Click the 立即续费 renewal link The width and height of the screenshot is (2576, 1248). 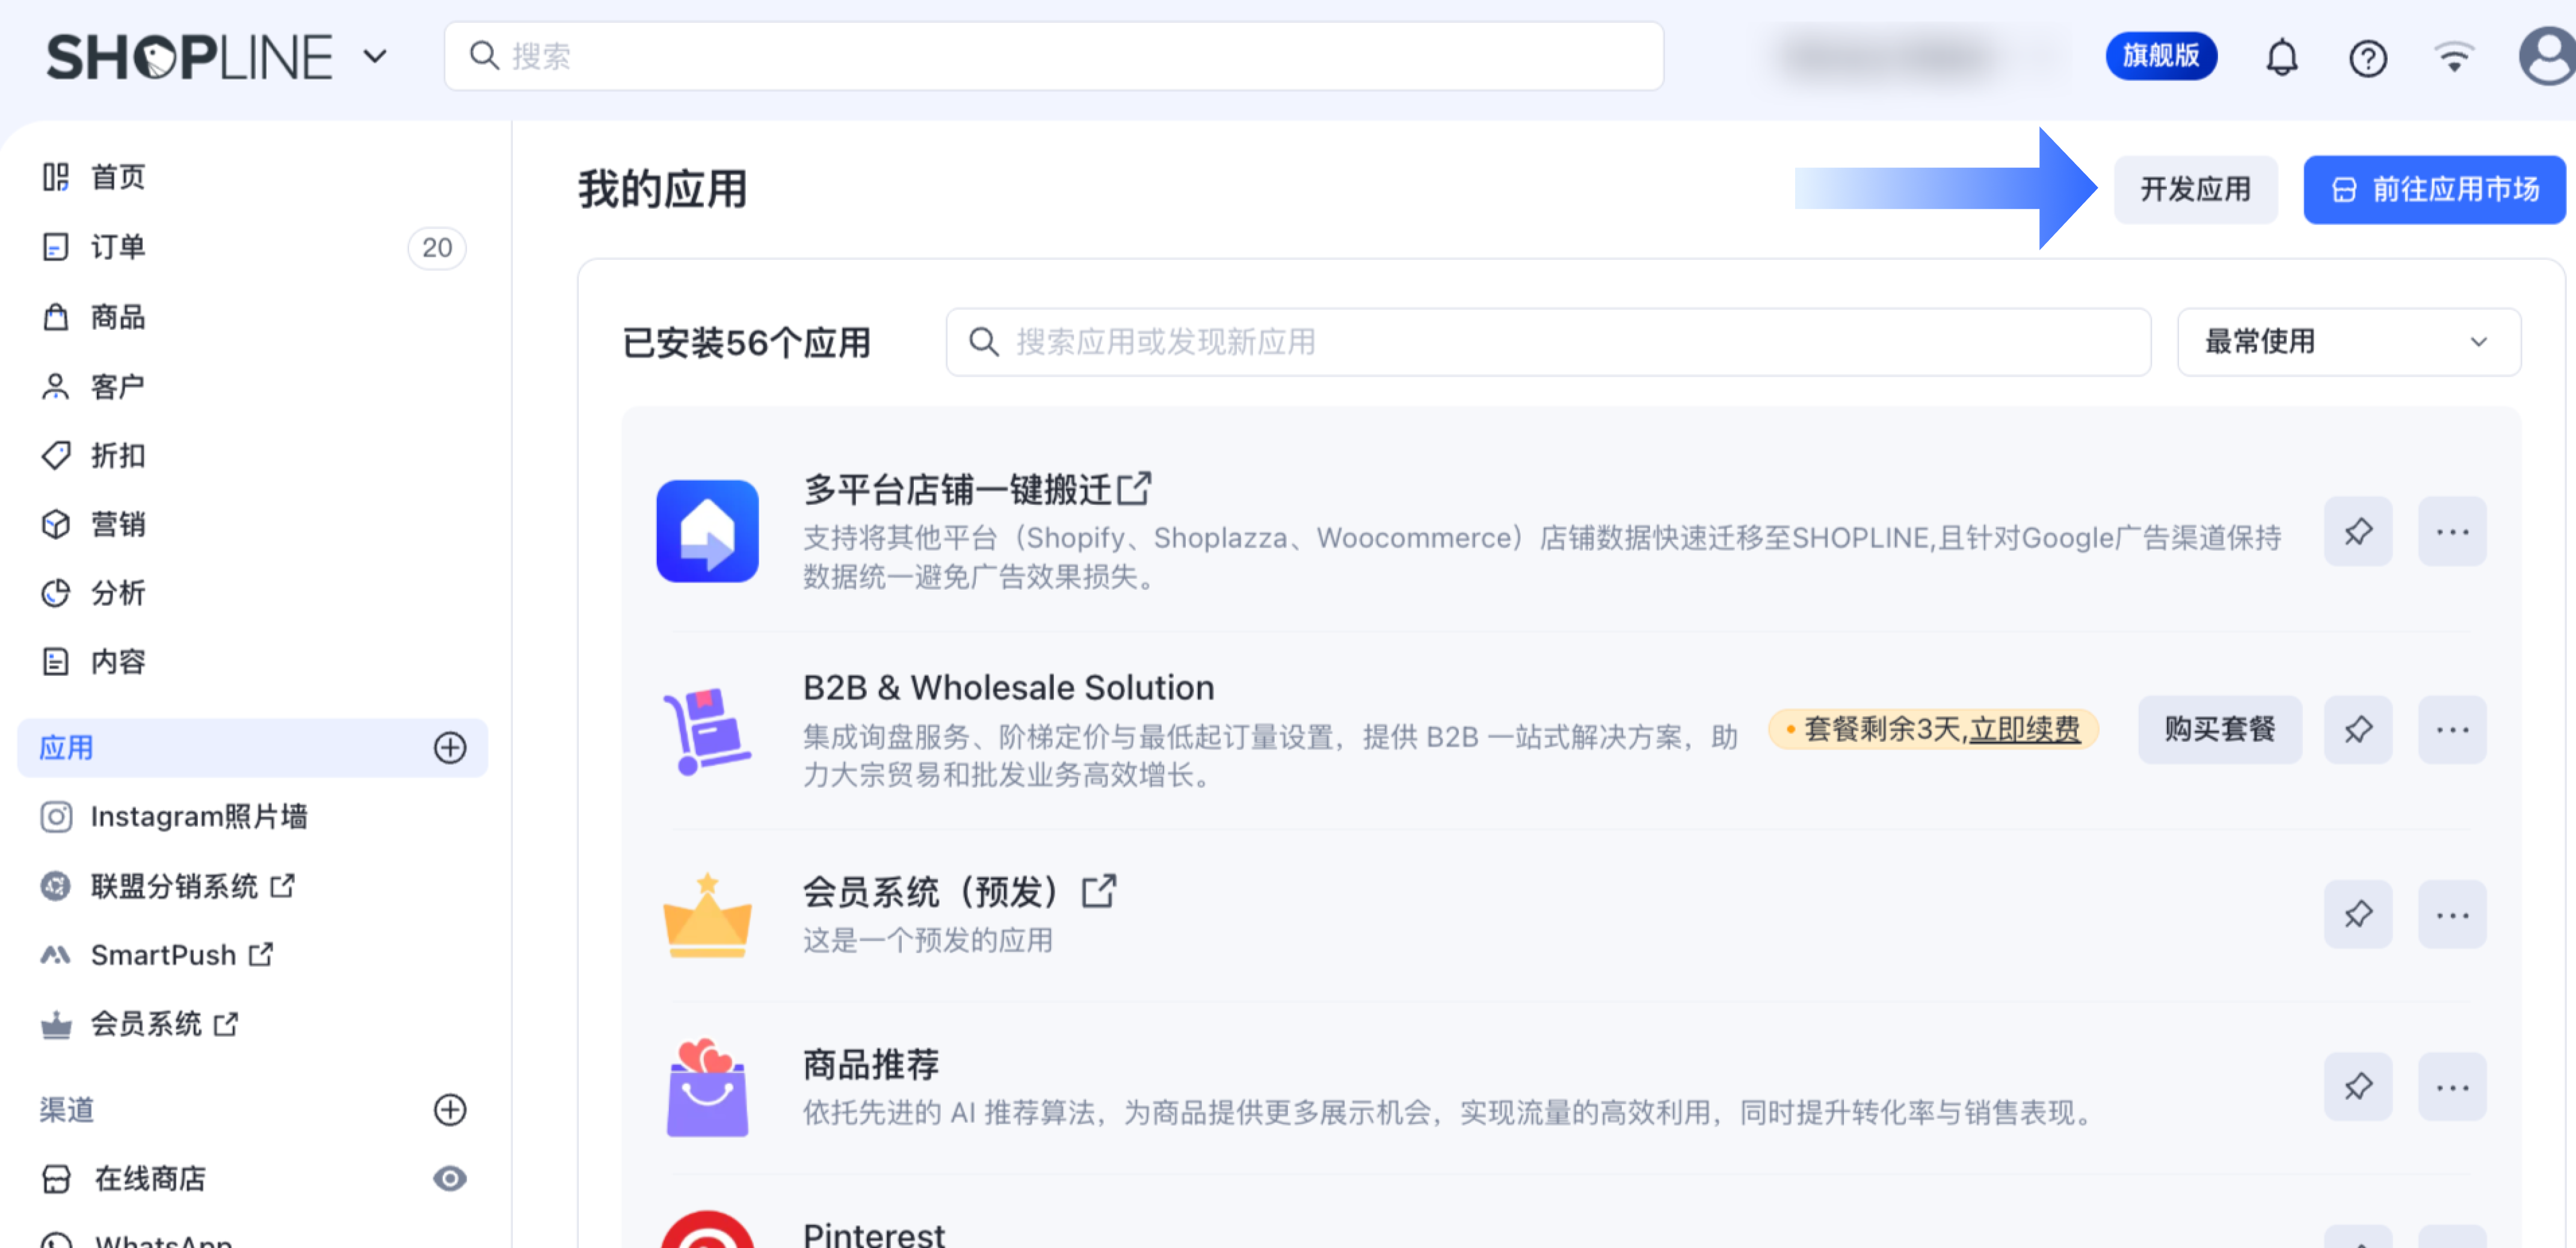point(2024,729)
